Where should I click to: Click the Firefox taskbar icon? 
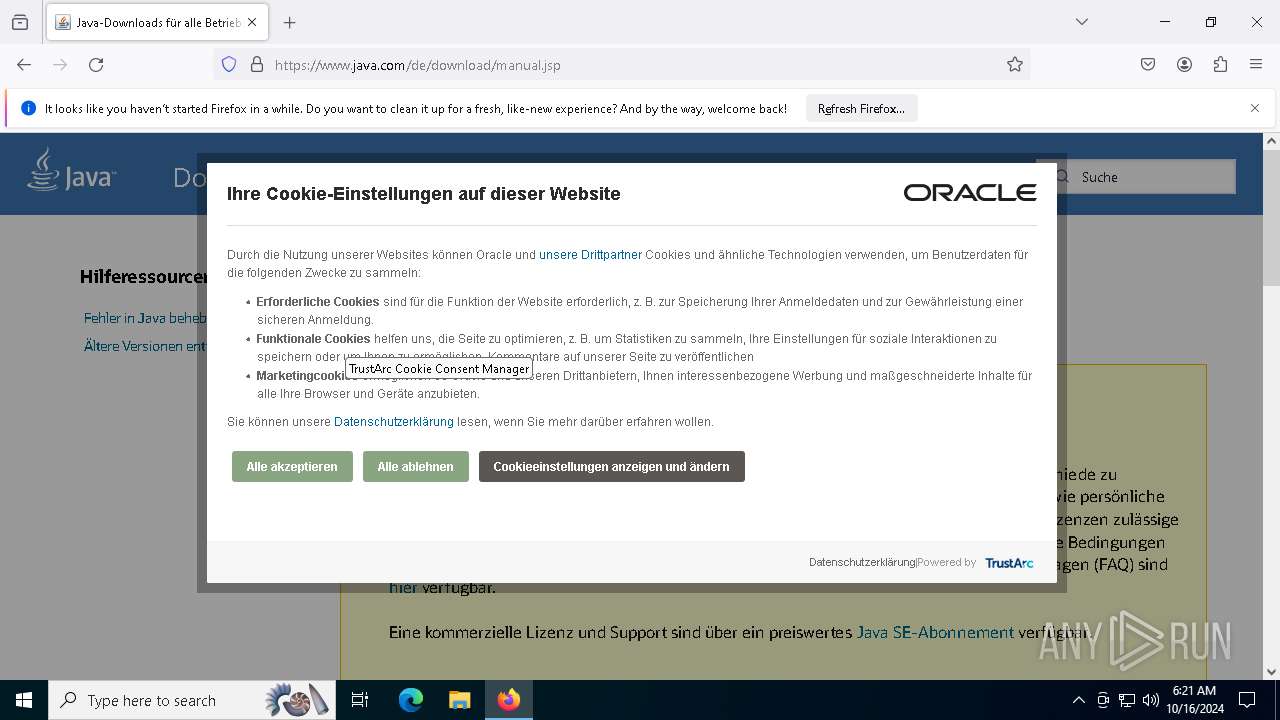509,700
